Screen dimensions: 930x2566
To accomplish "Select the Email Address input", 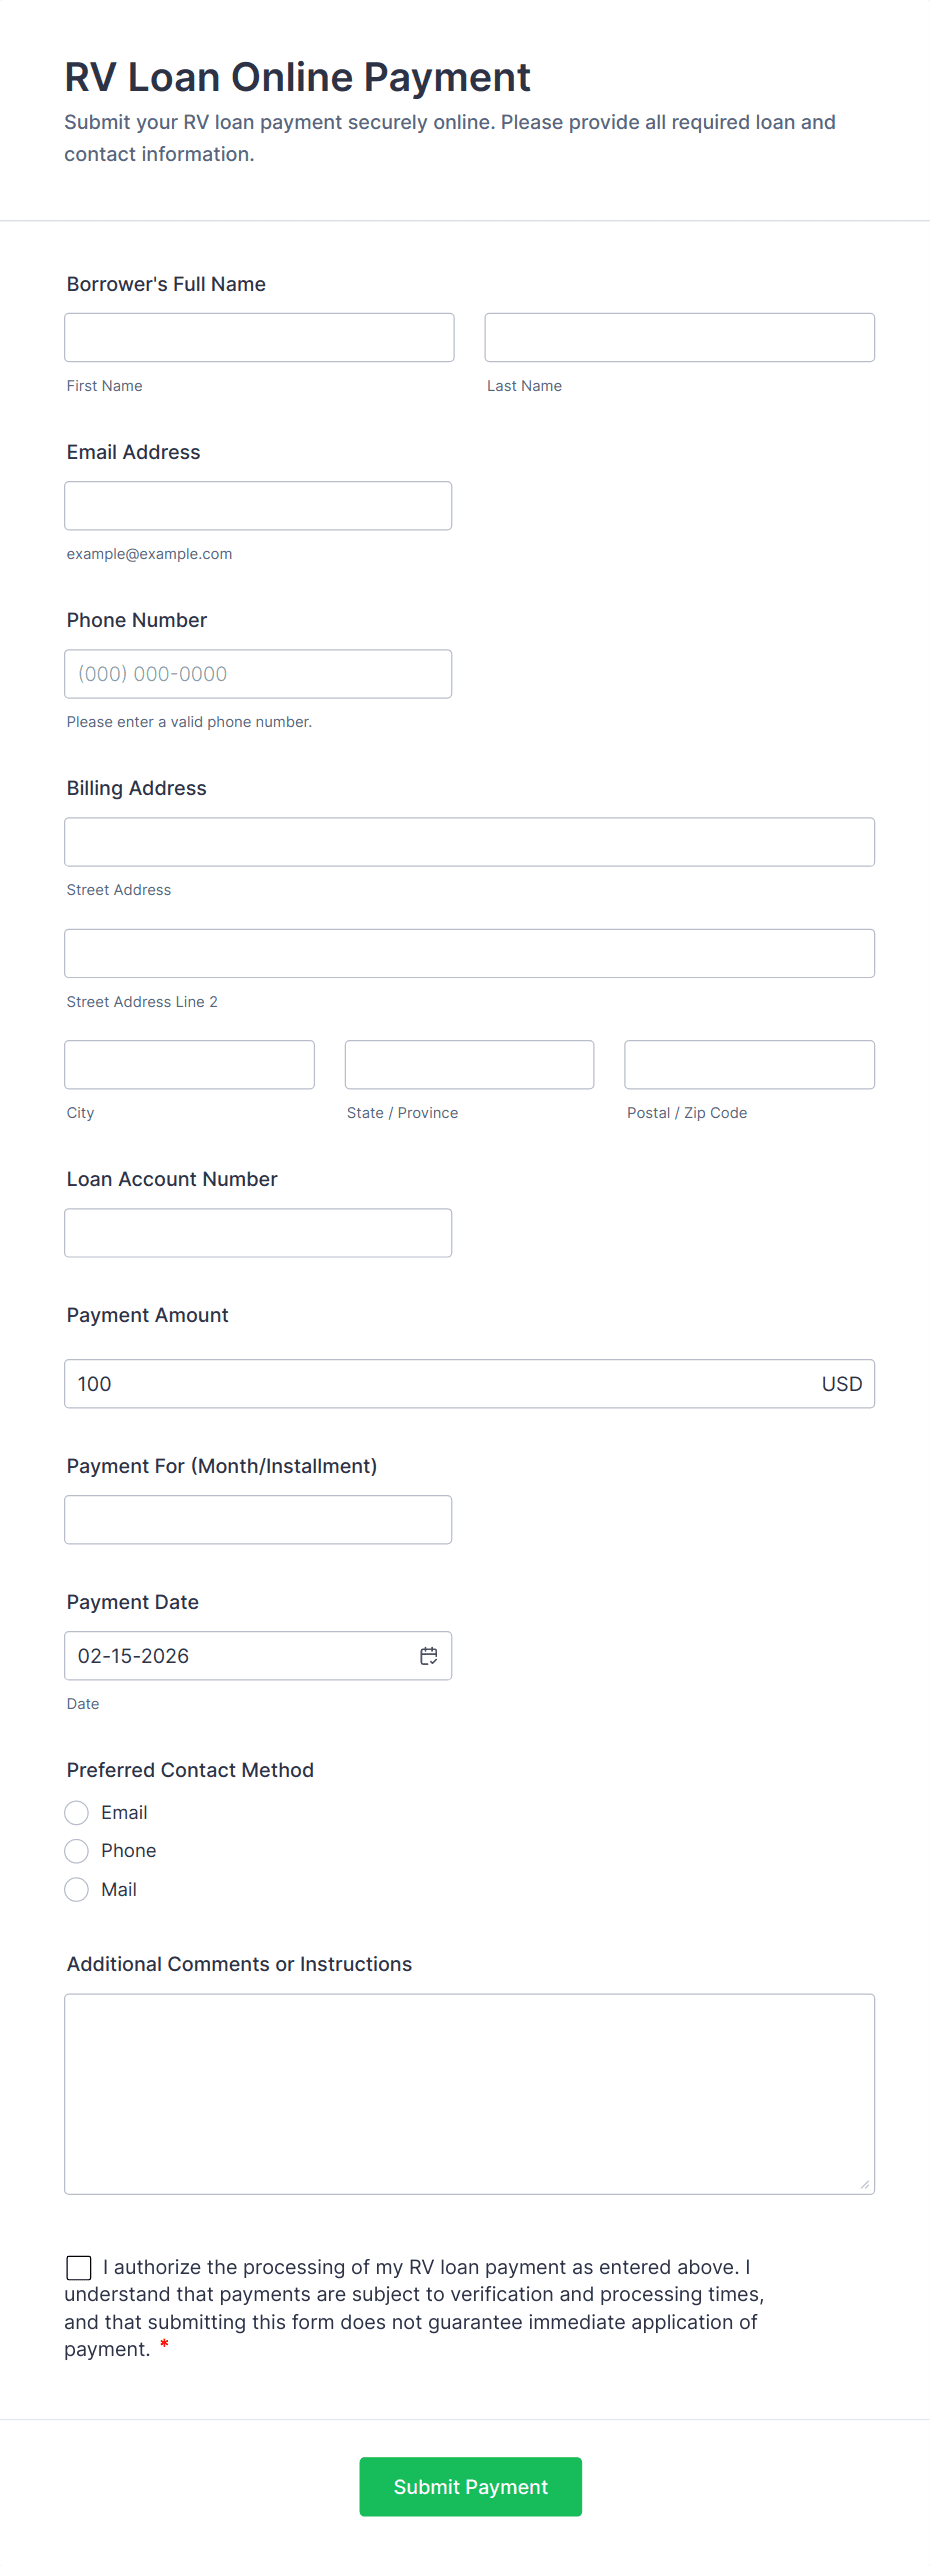I will (x=258, y=506).
